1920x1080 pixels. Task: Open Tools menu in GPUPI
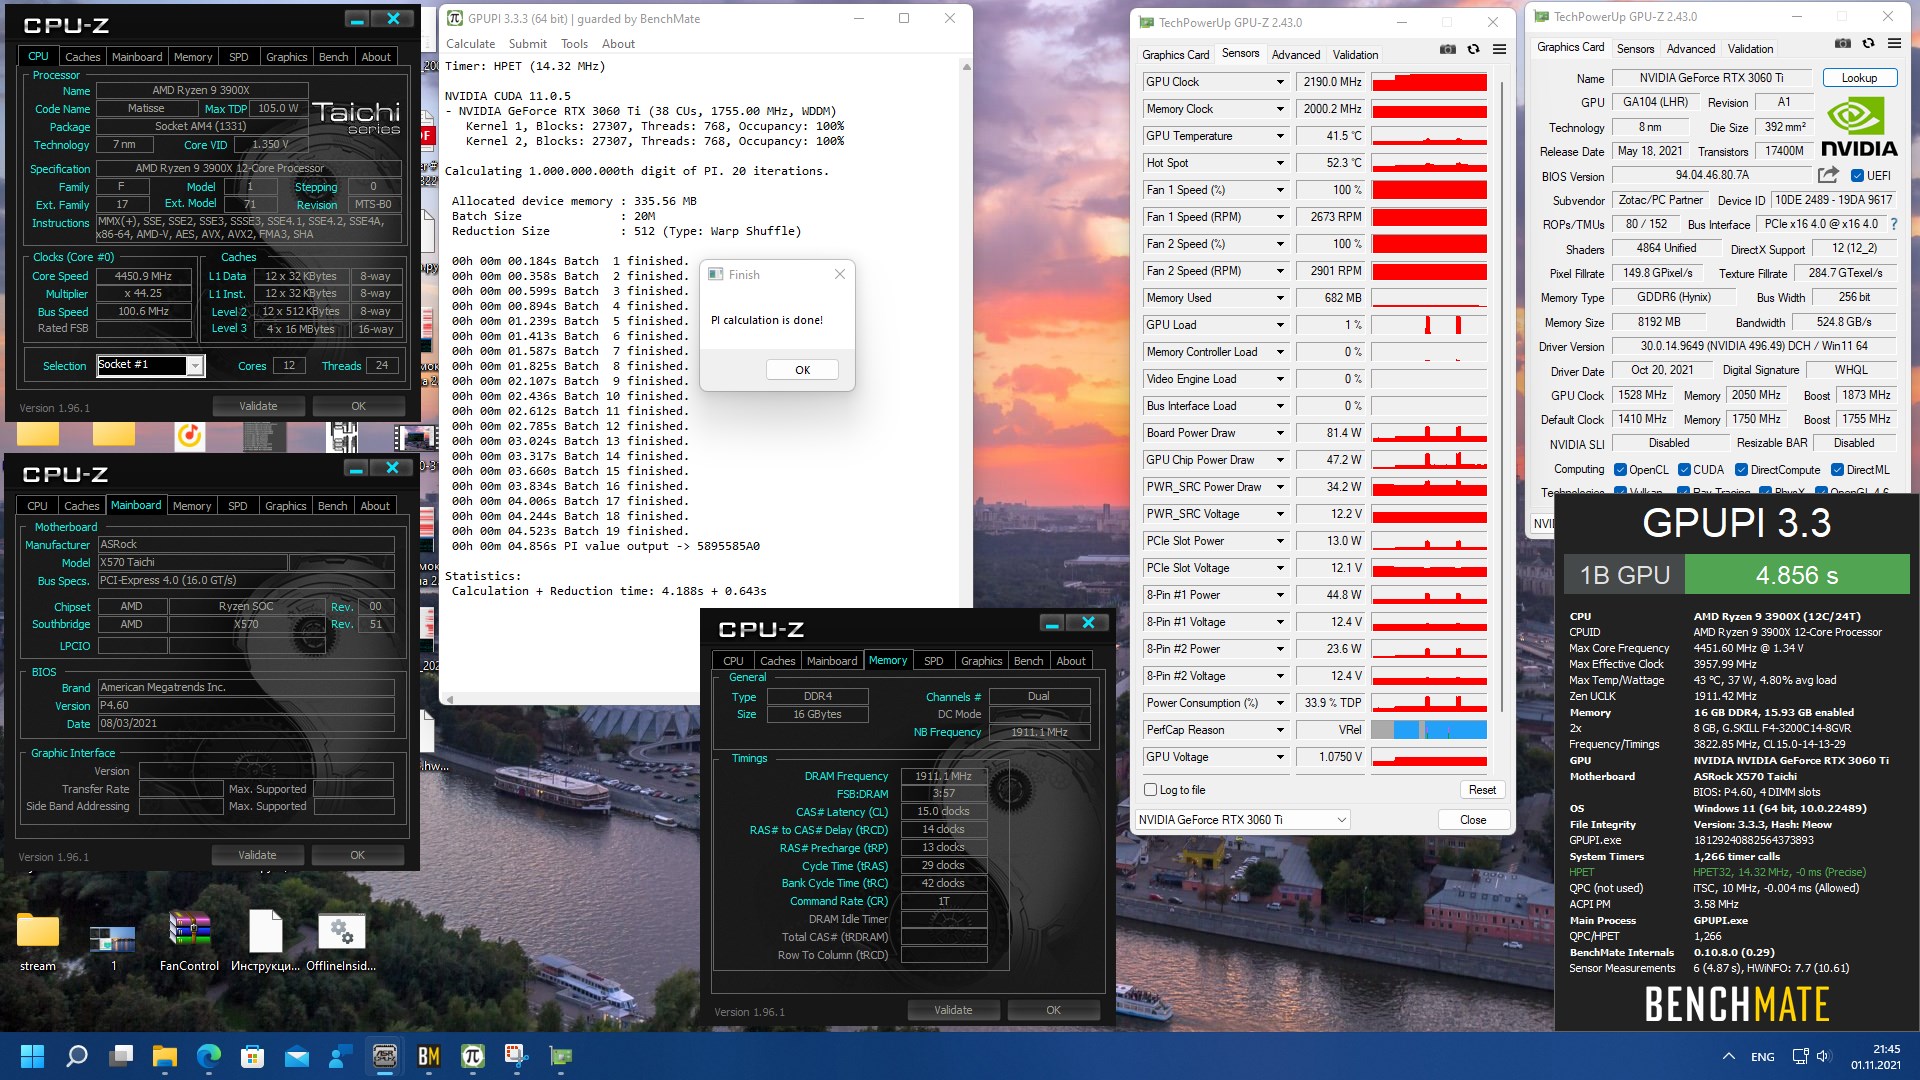pos(574,44)
